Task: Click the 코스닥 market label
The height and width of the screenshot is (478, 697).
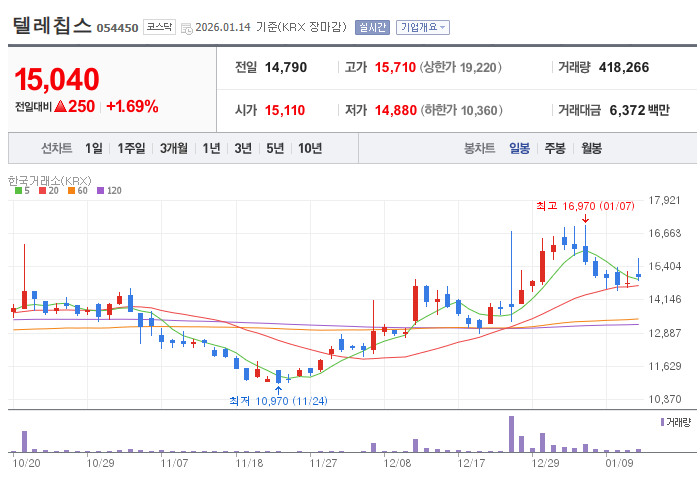Action: [x=159, y=27]
